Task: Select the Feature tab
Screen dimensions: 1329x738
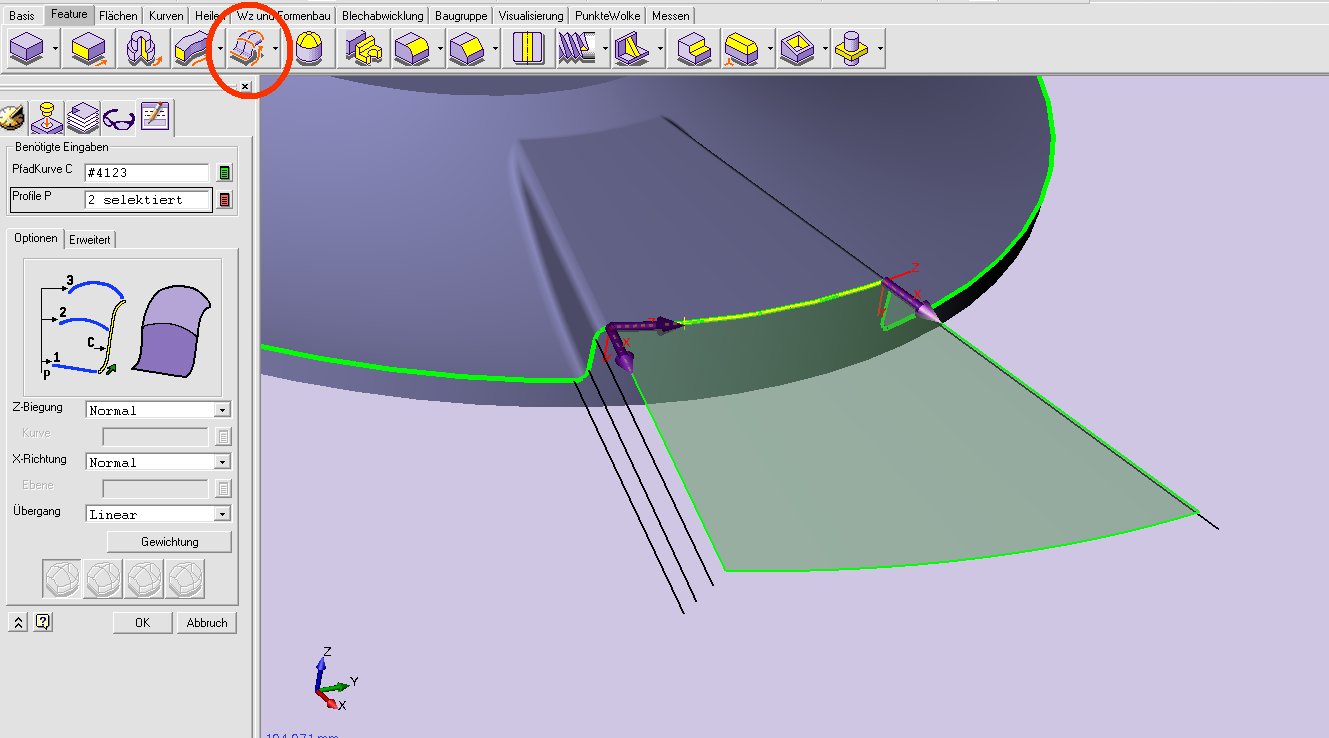Action: 69,15
